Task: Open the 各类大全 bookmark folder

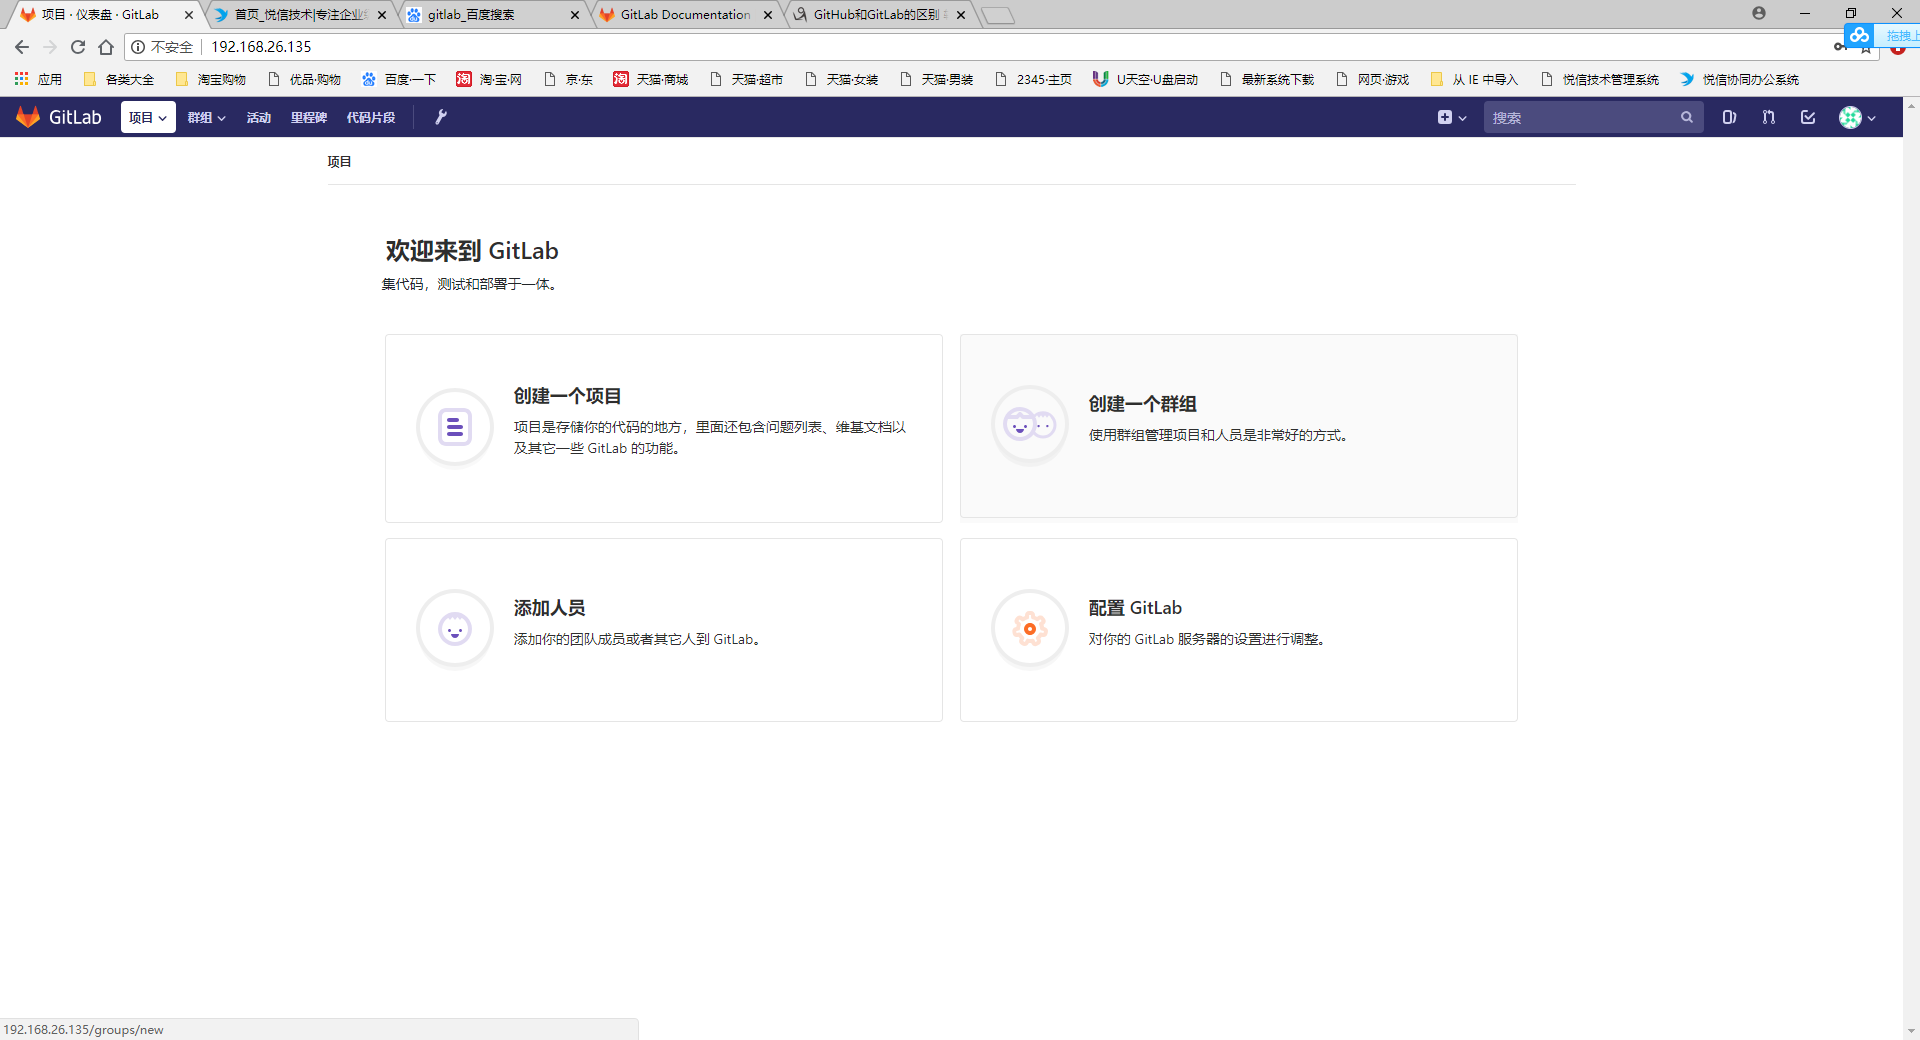Action: click(118, 79)
